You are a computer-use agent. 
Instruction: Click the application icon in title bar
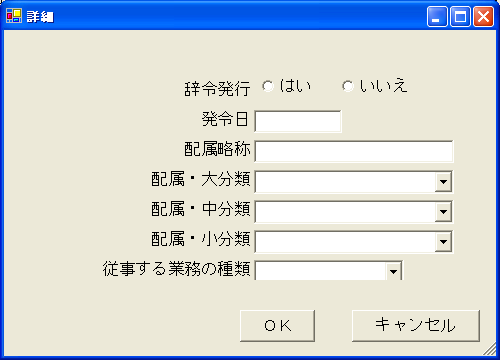point(14,16)
